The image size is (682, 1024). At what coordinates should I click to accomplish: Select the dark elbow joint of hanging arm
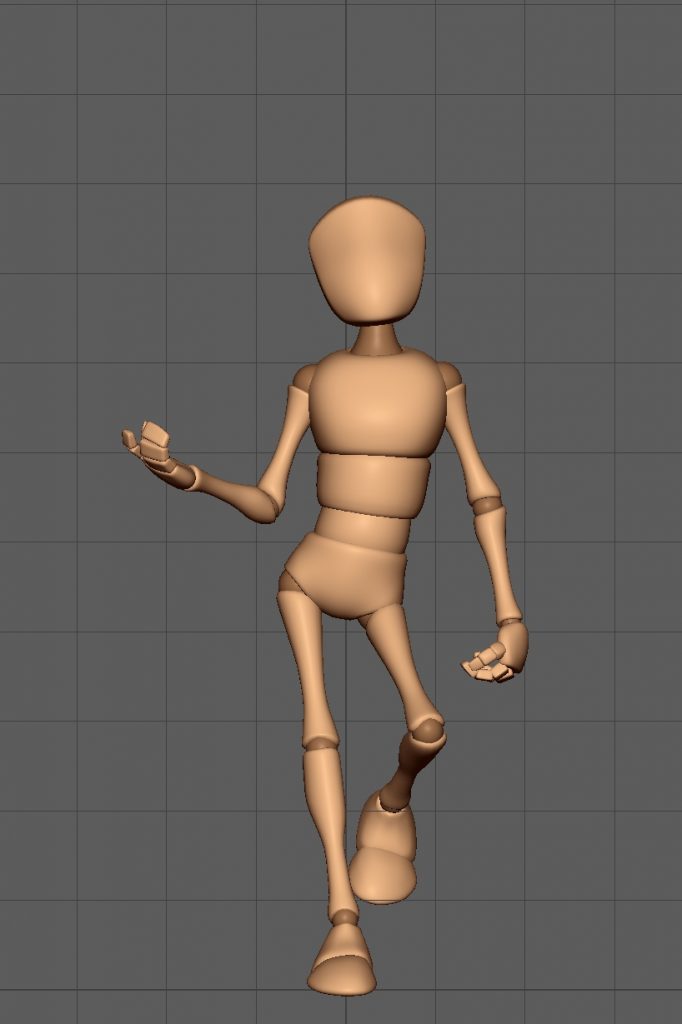(487, 504)
